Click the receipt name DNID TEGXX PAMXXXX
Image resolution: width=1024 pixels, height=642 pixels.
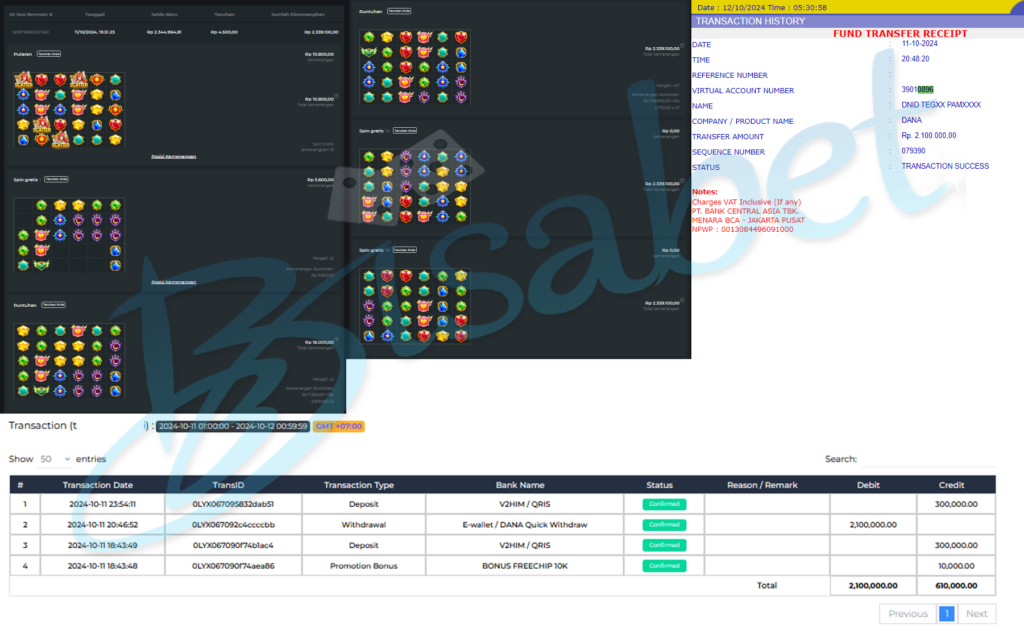[x=941, y=105]
